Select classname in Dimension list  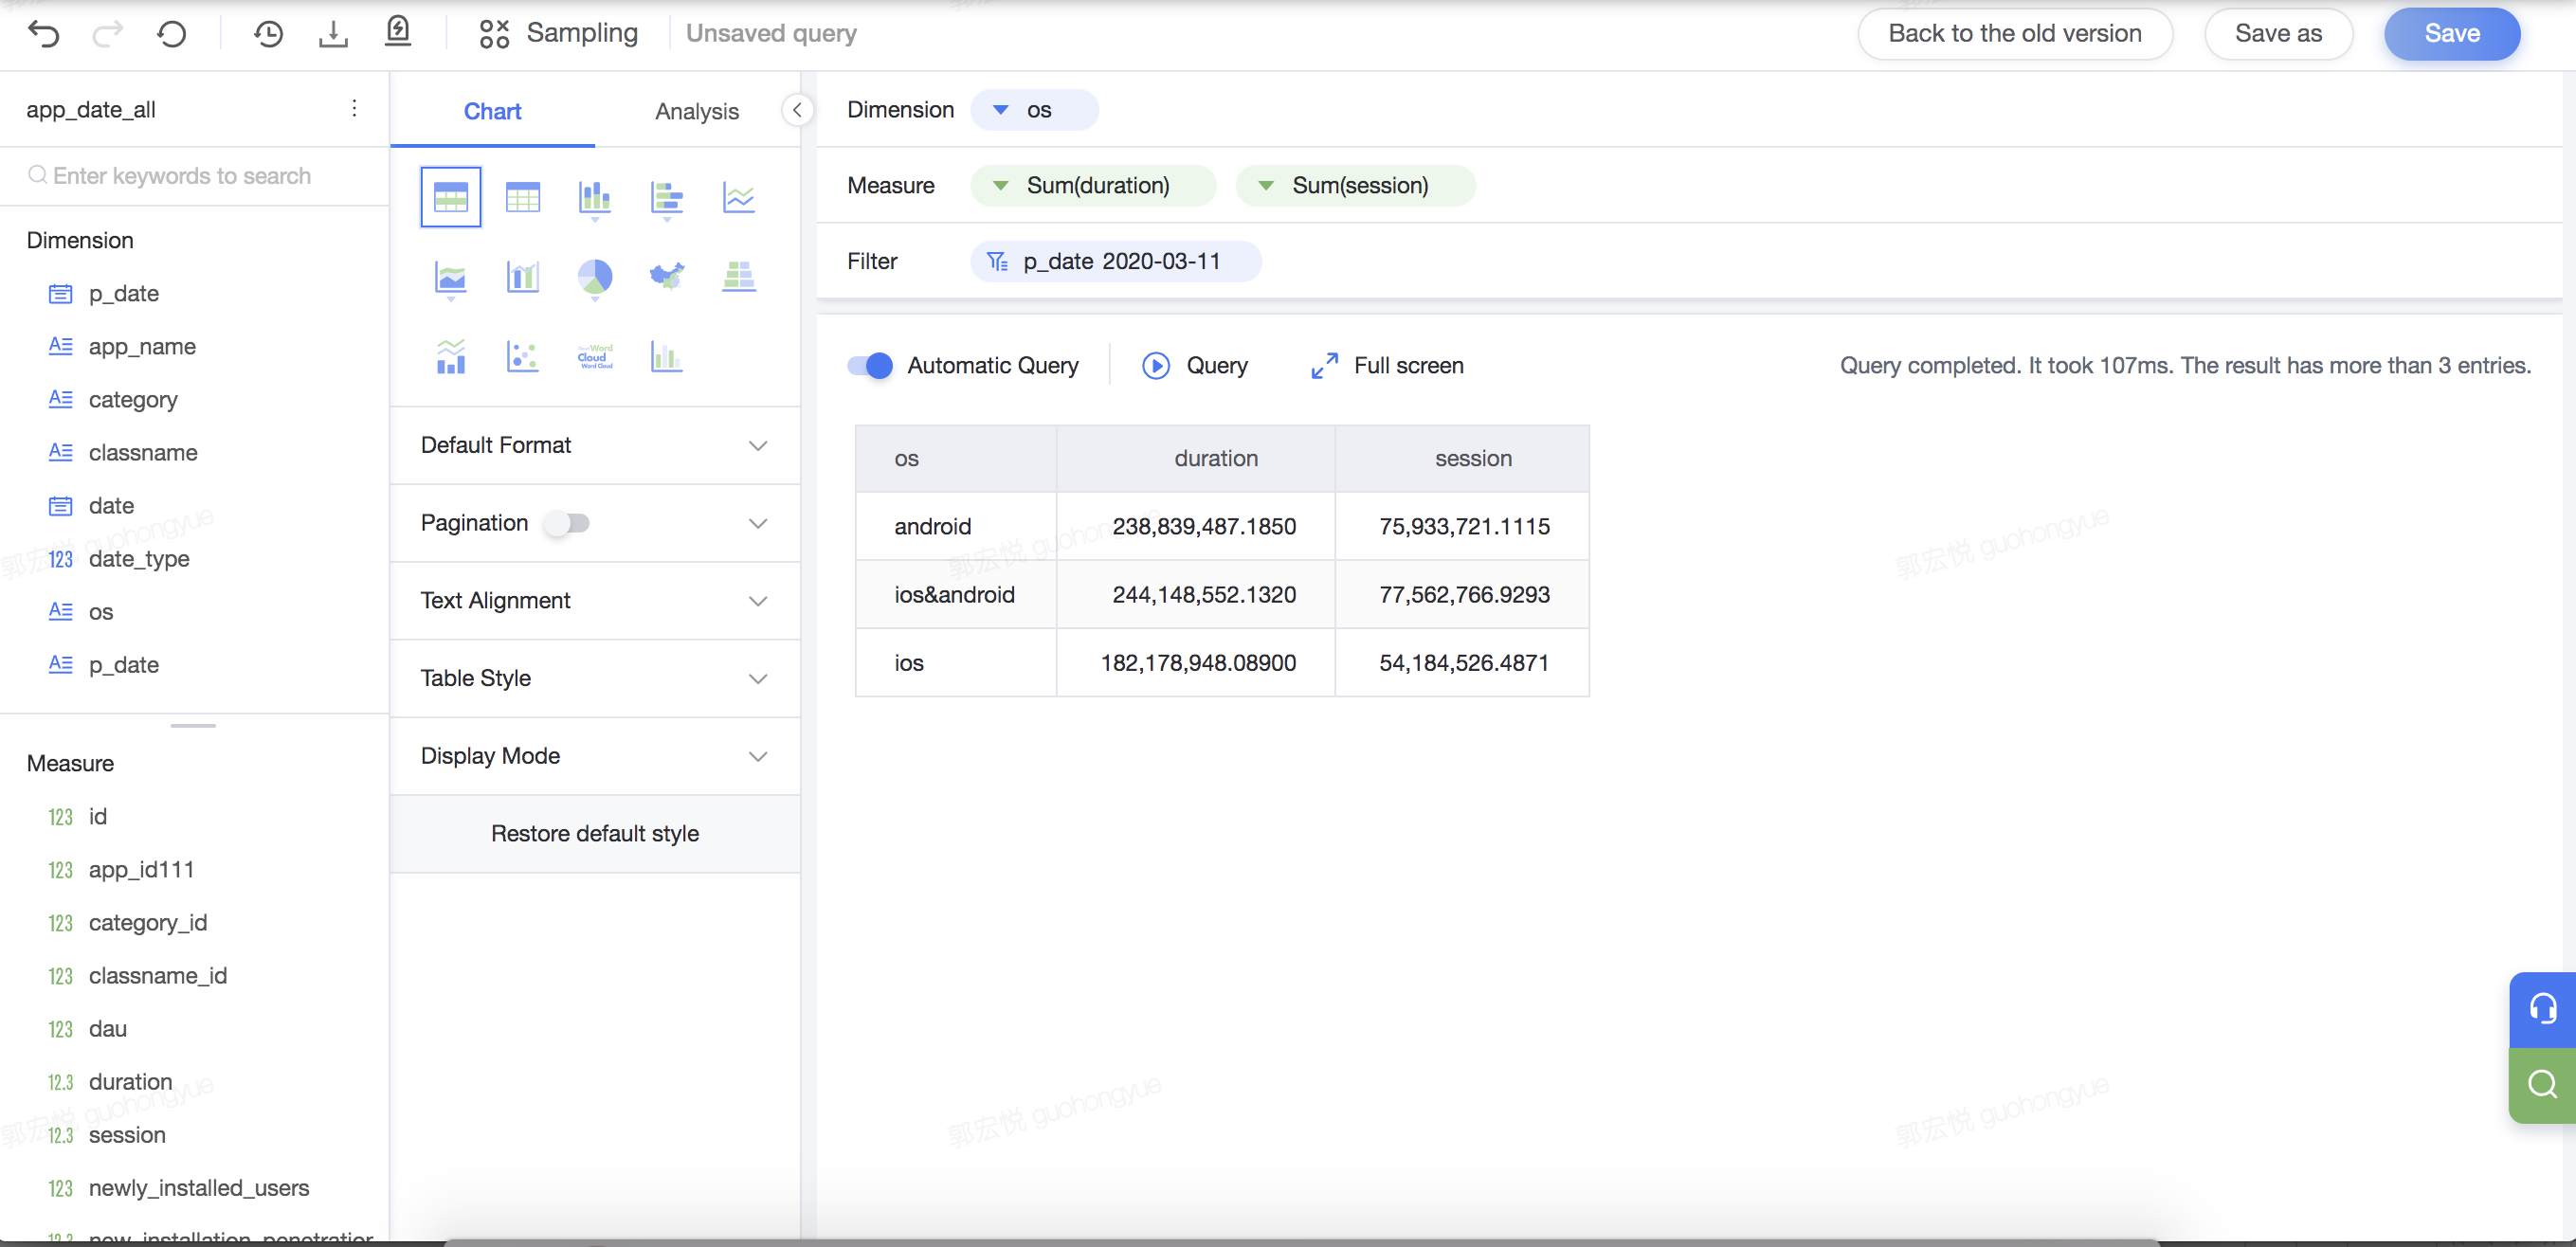[x=143, y=453]
